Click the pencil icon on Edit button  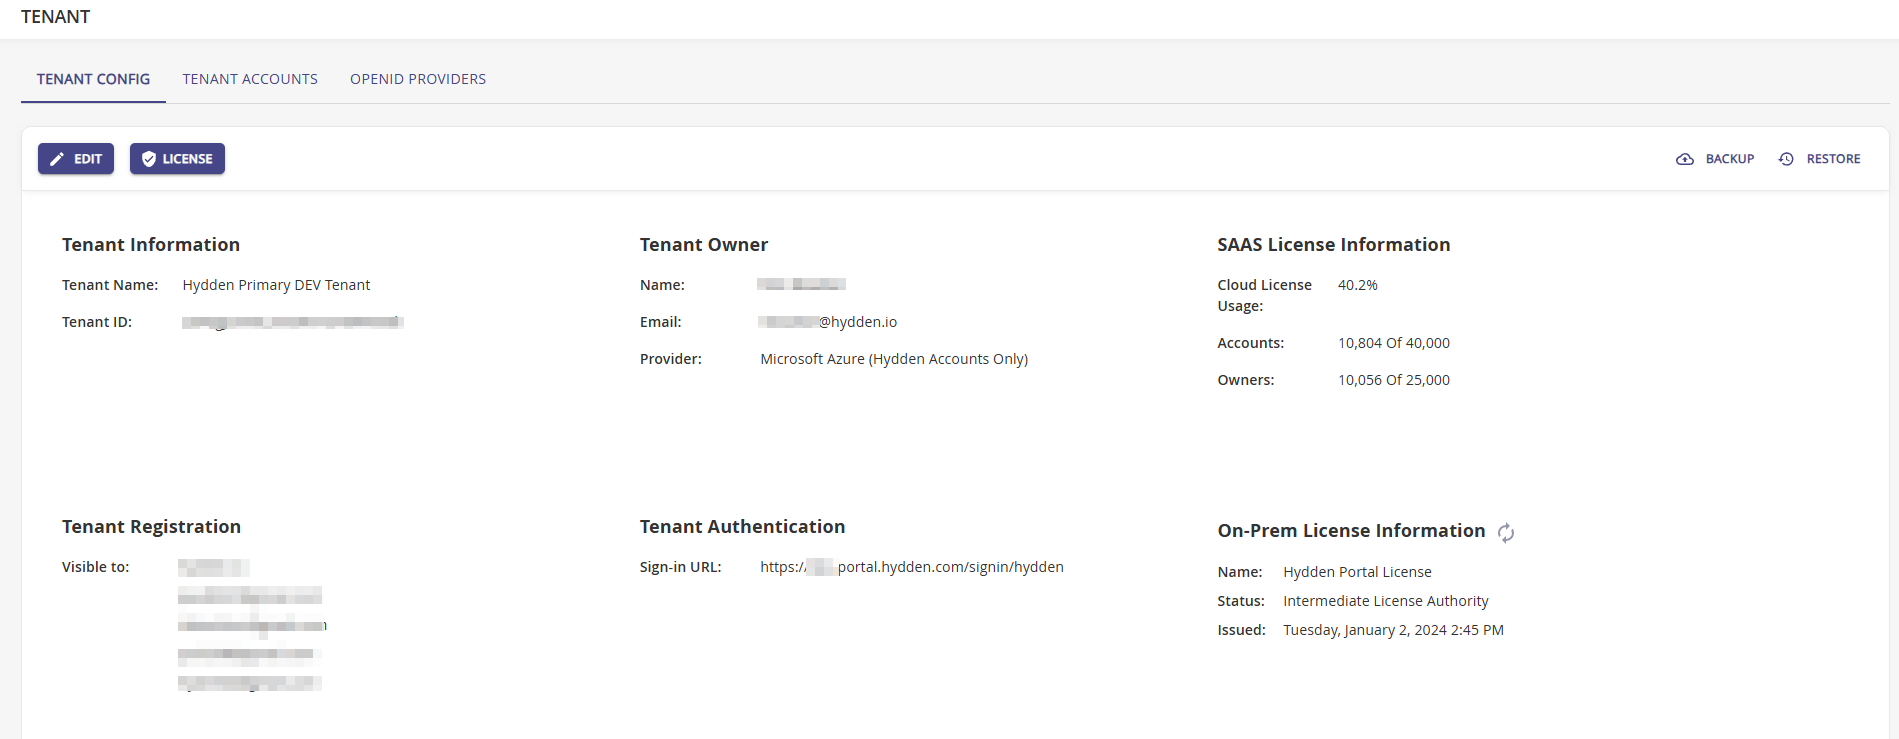[57, 159]
